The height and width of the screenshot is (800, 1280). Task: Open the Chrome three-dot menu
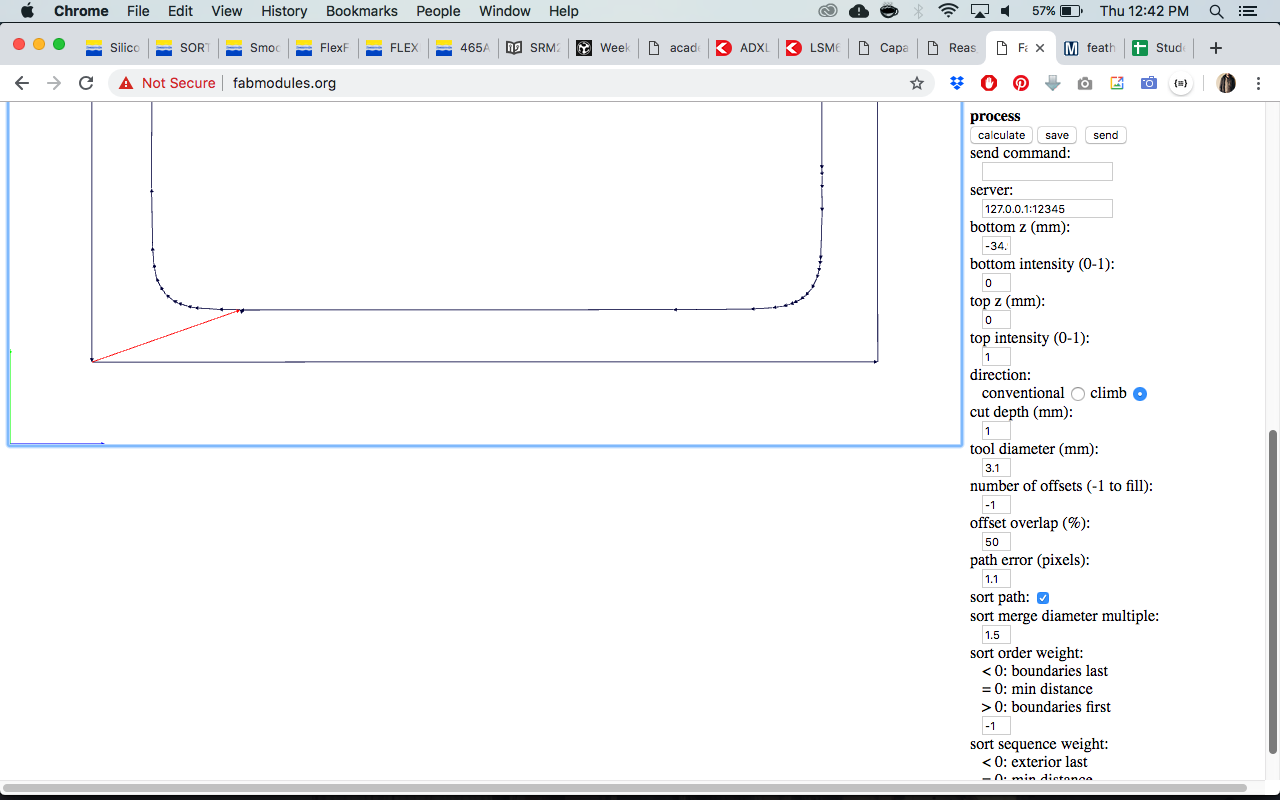1258,83
